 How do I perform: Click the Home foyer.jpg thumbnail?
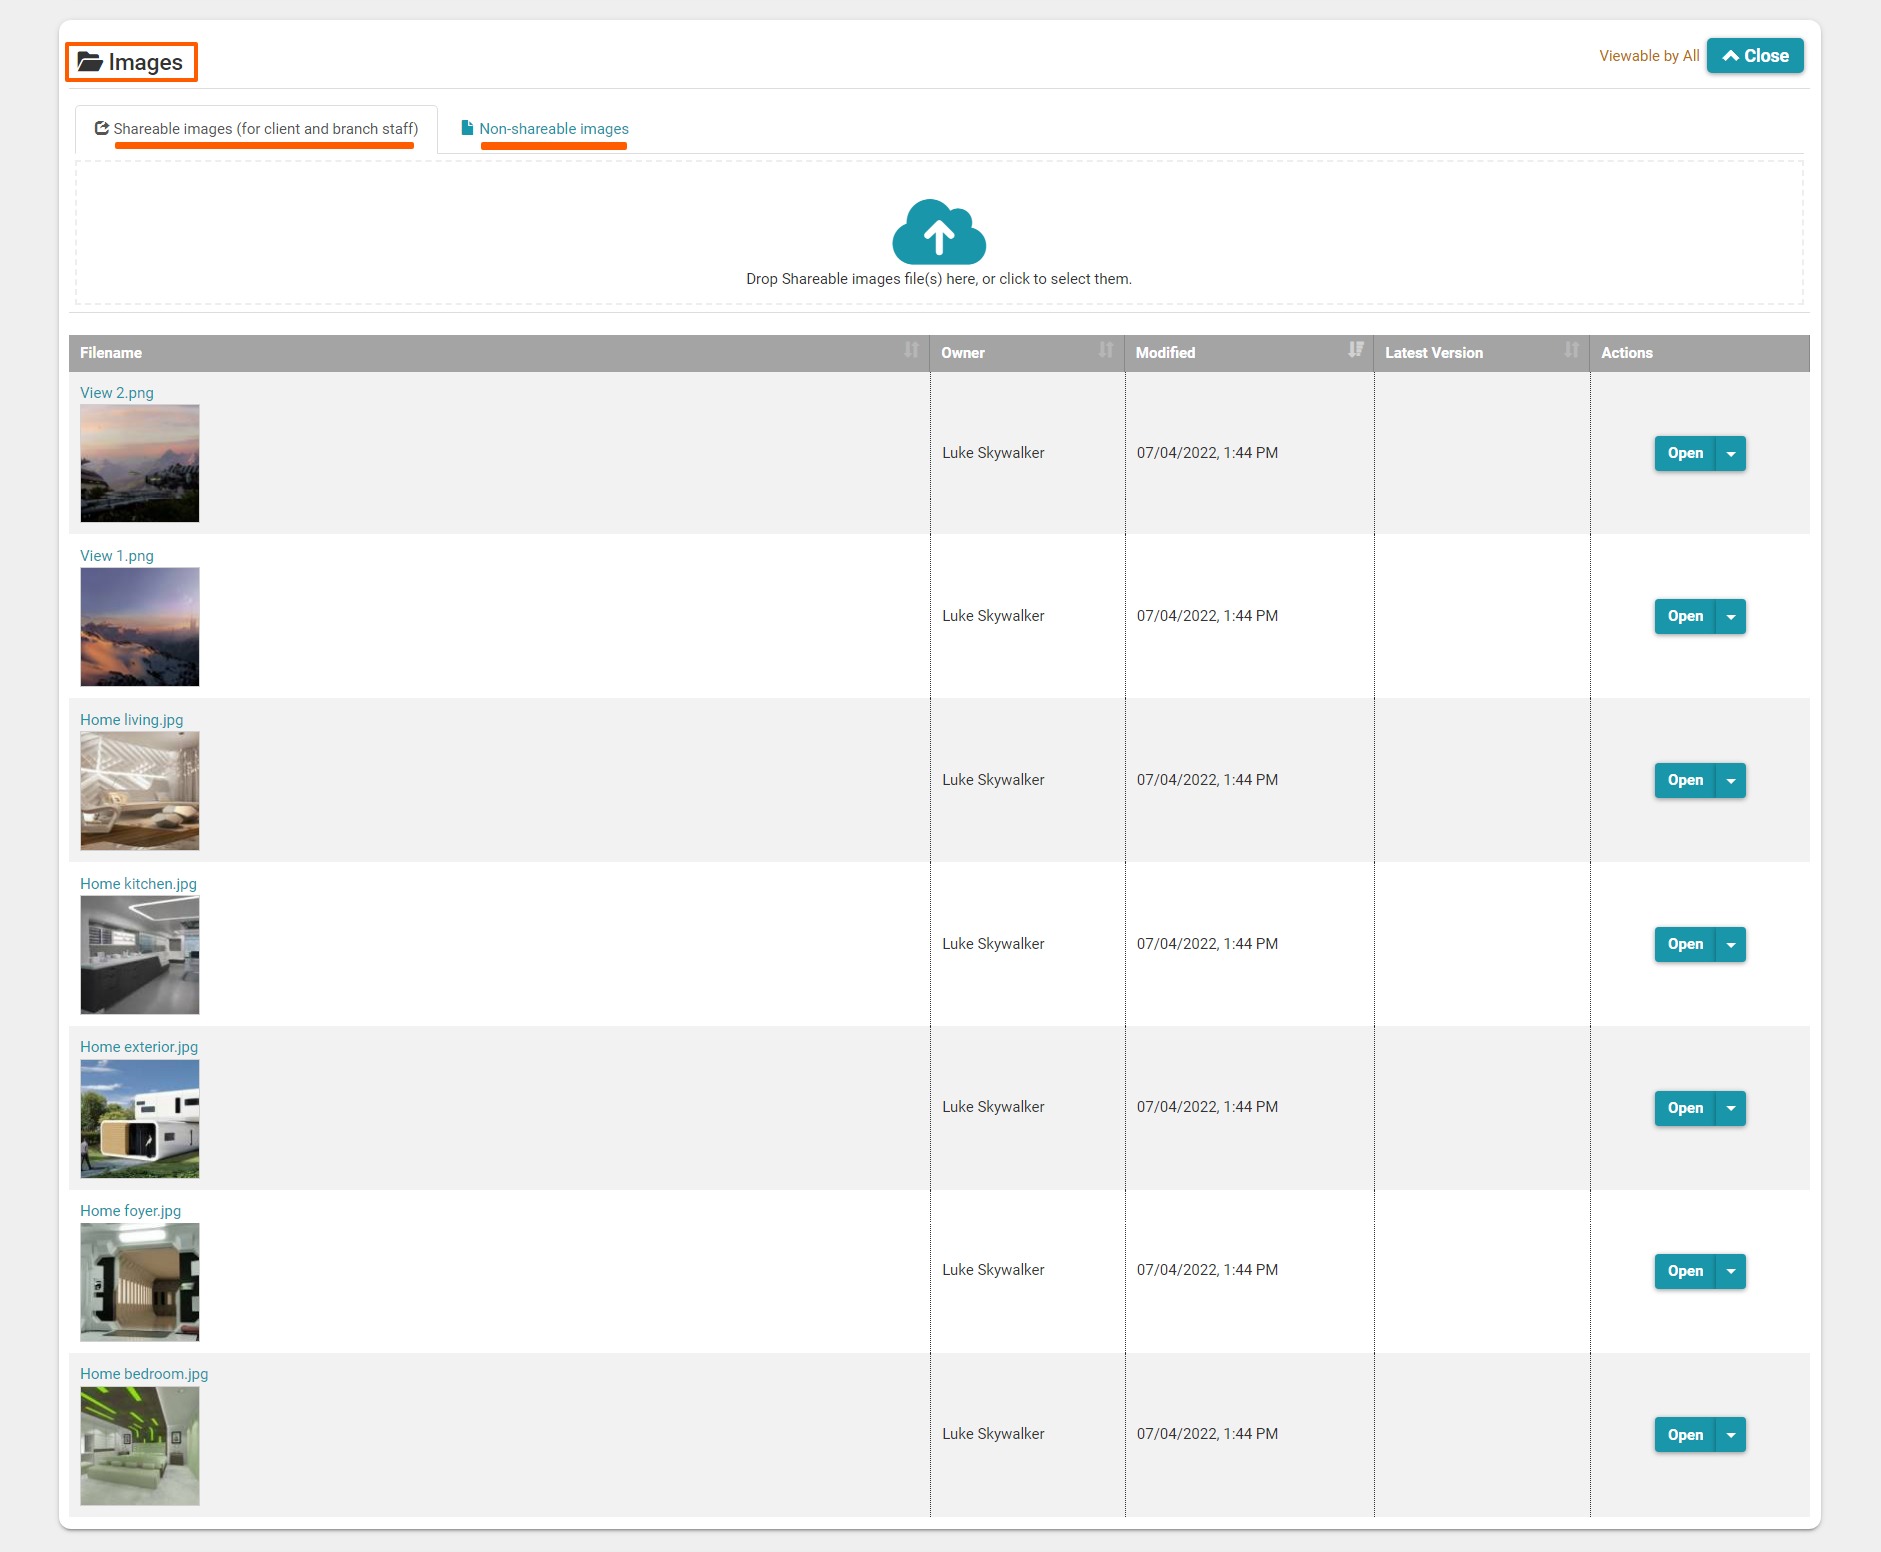pos(140,1282)
